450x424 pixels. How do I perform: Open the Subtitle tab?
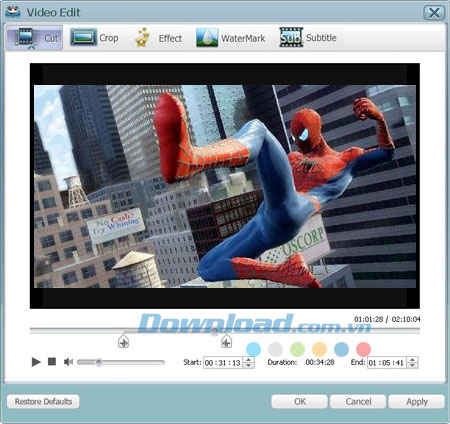click(308, 38)
